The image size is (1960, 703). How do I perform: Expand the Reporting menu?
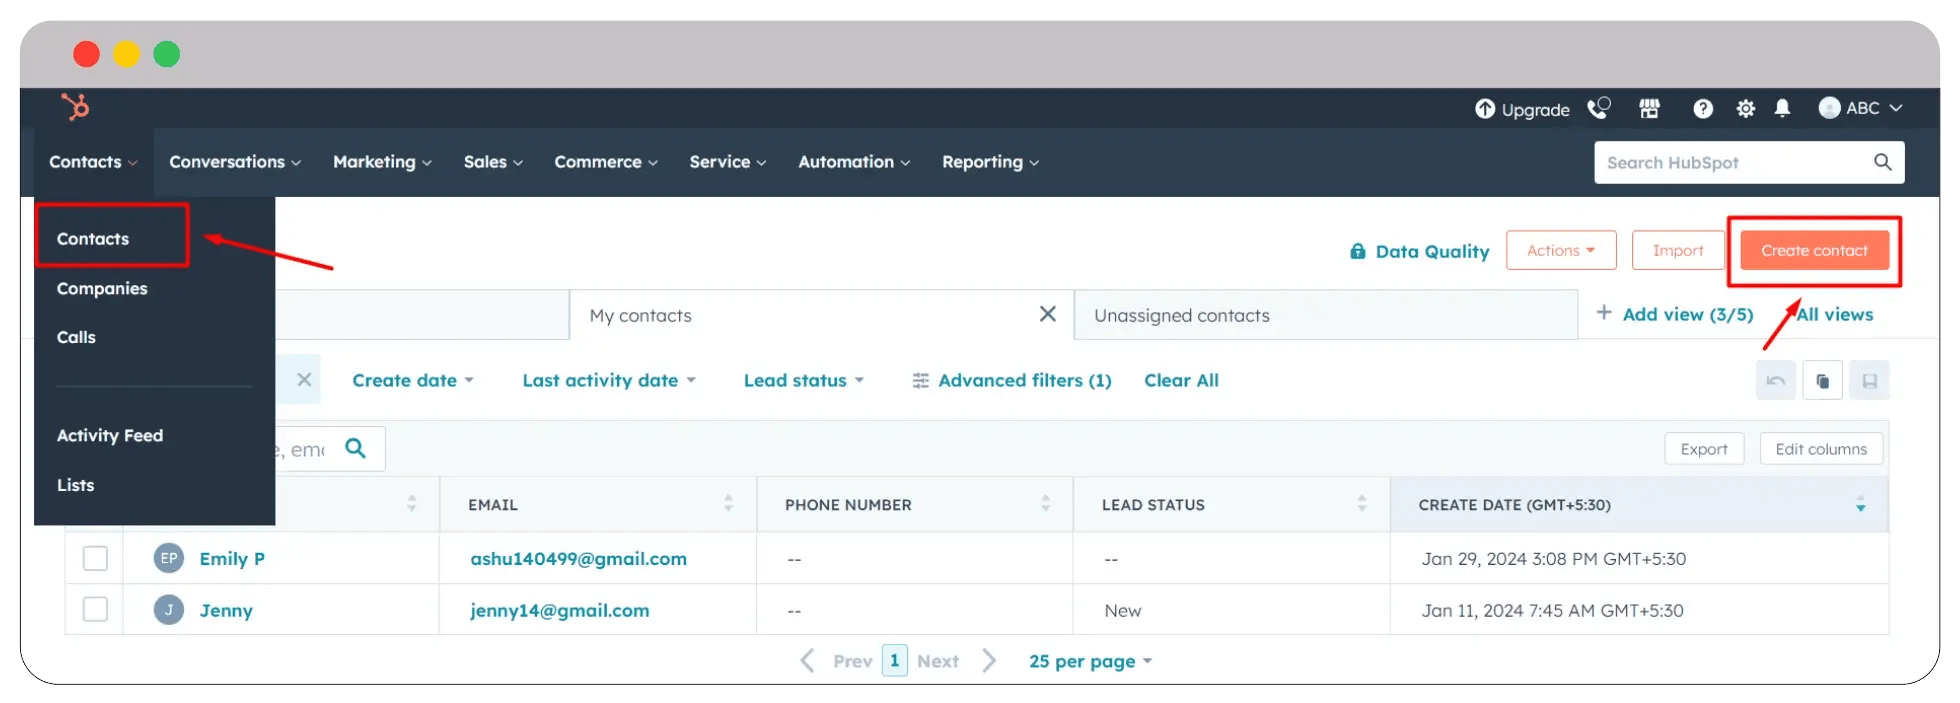click(990, 162)
